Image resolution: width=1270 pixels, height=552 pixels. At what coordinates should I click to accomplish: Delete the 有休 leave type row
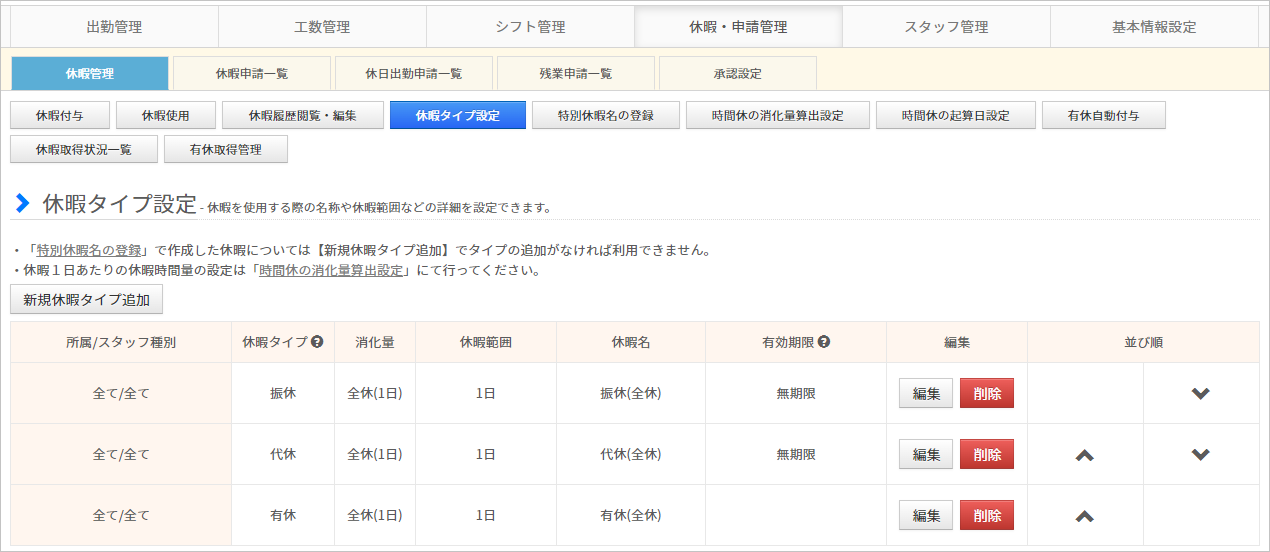tap(987, 516)
